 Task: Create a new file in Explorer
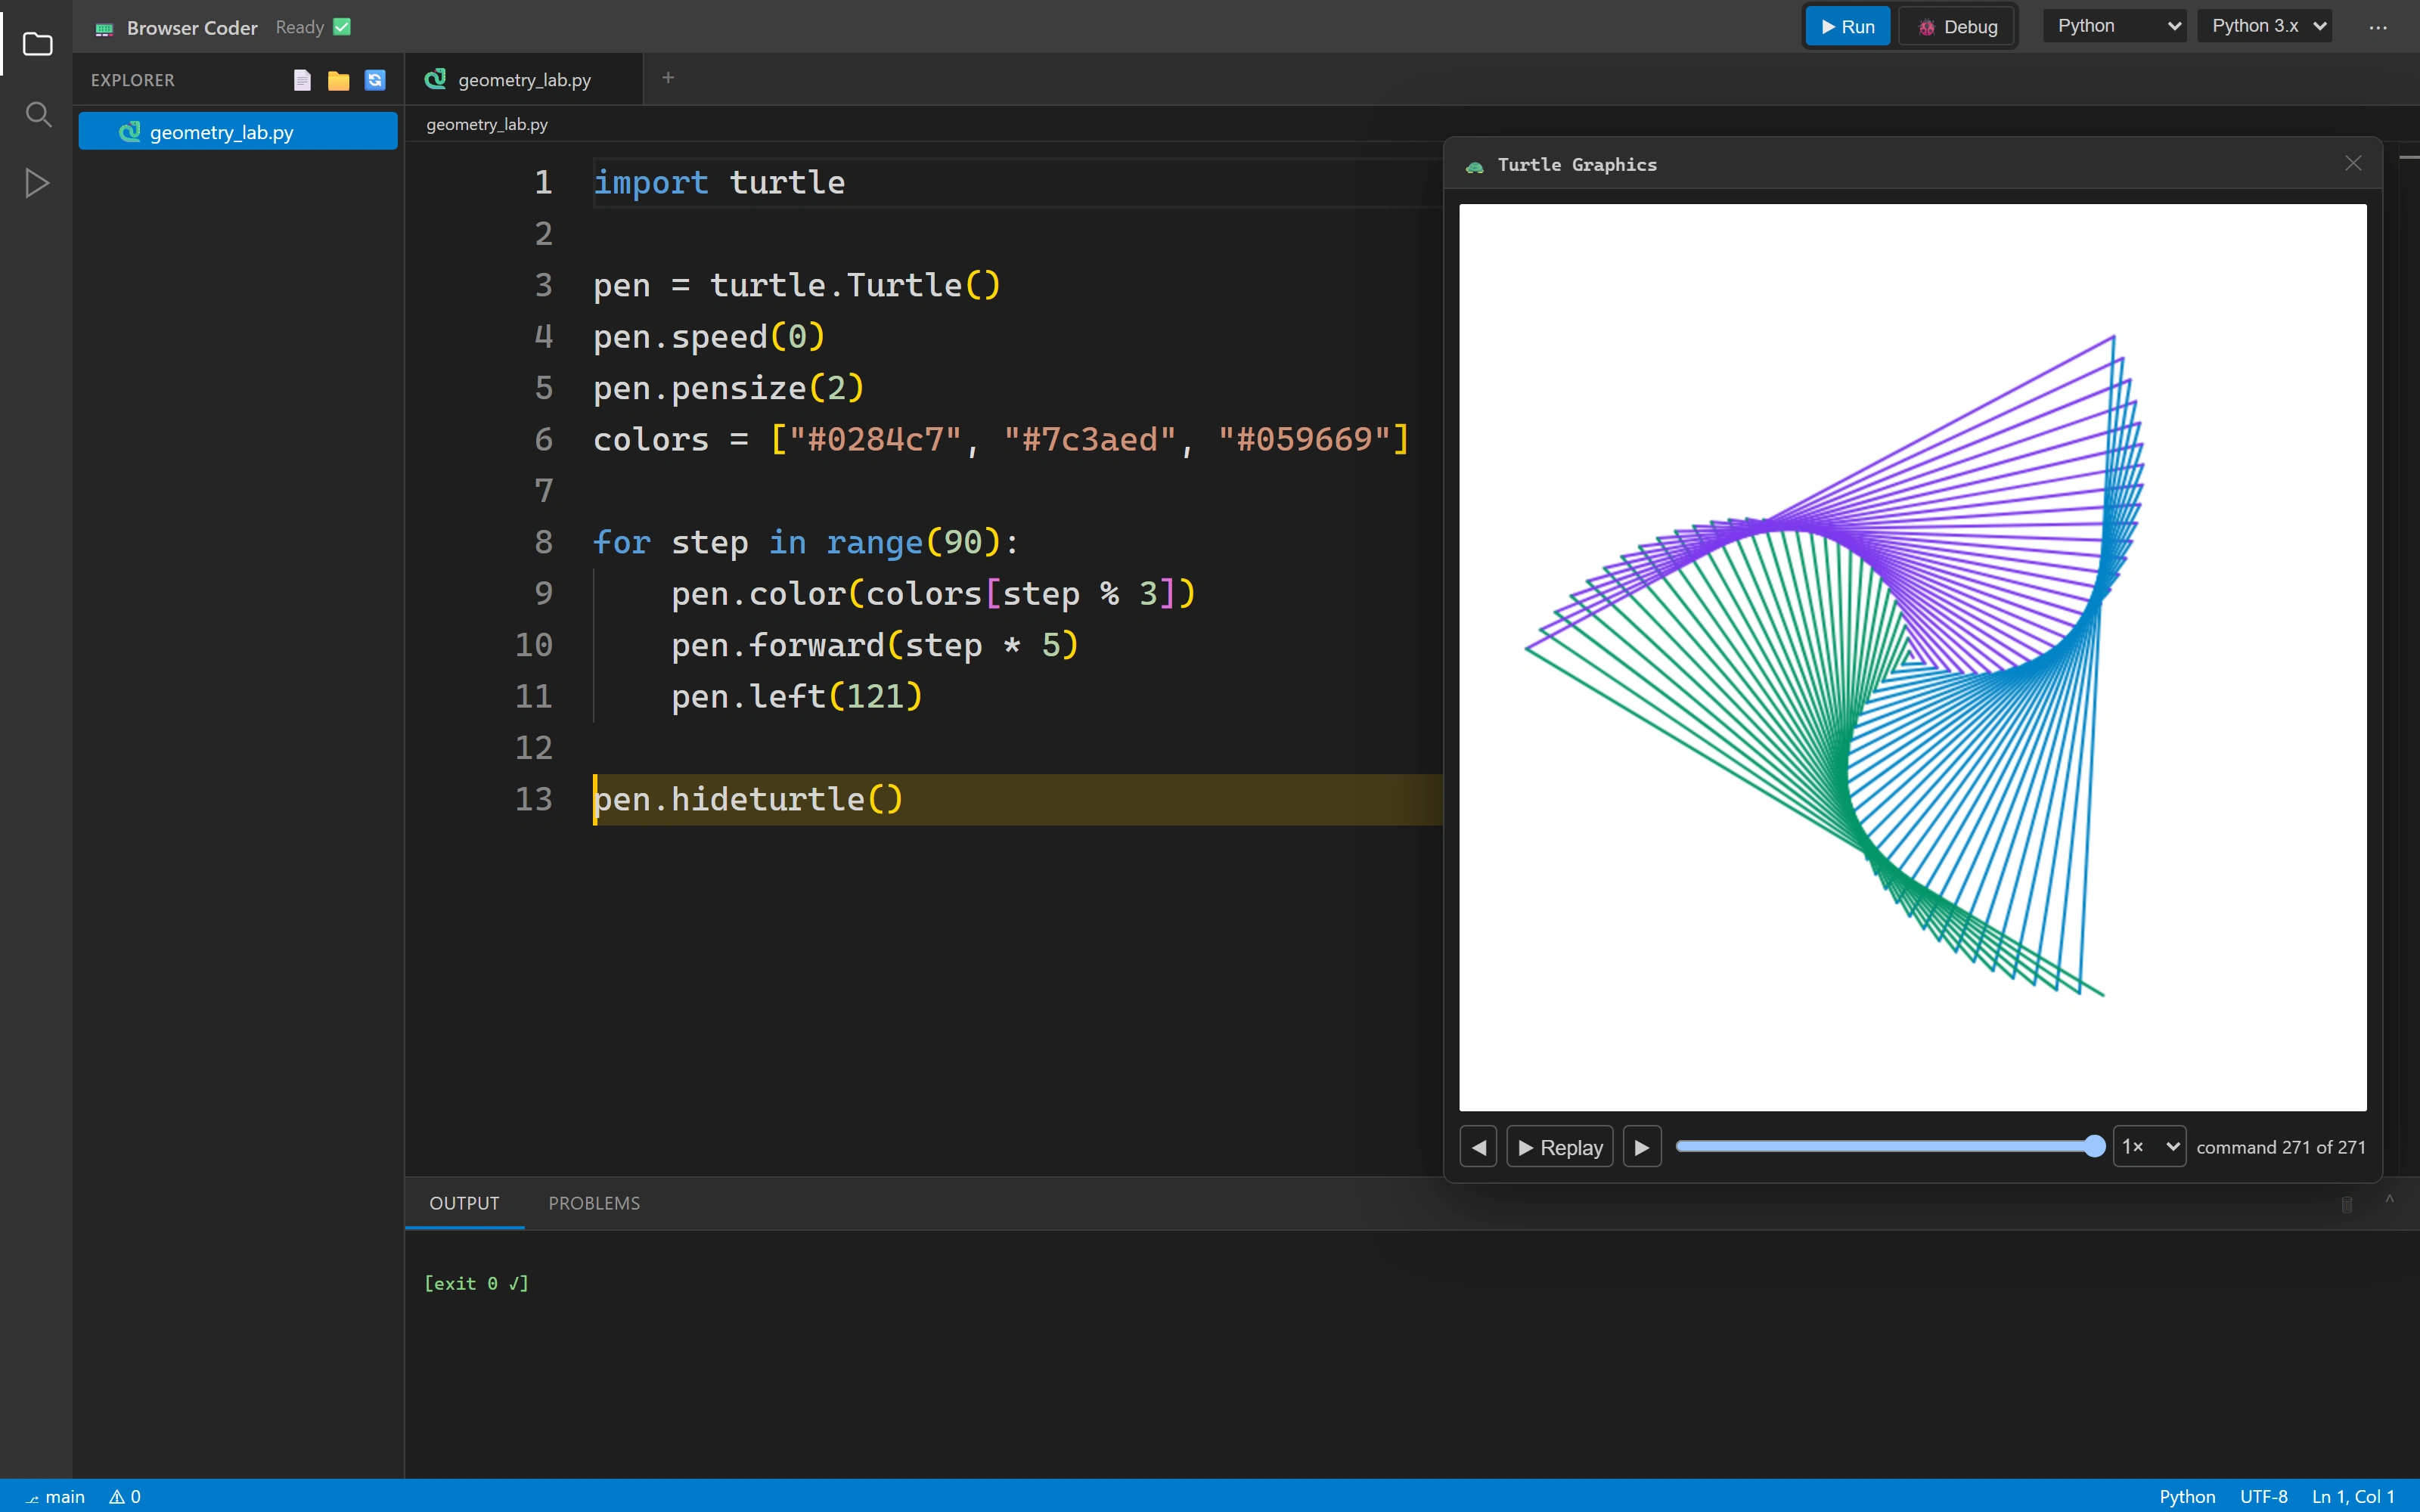tap(302, 80)
